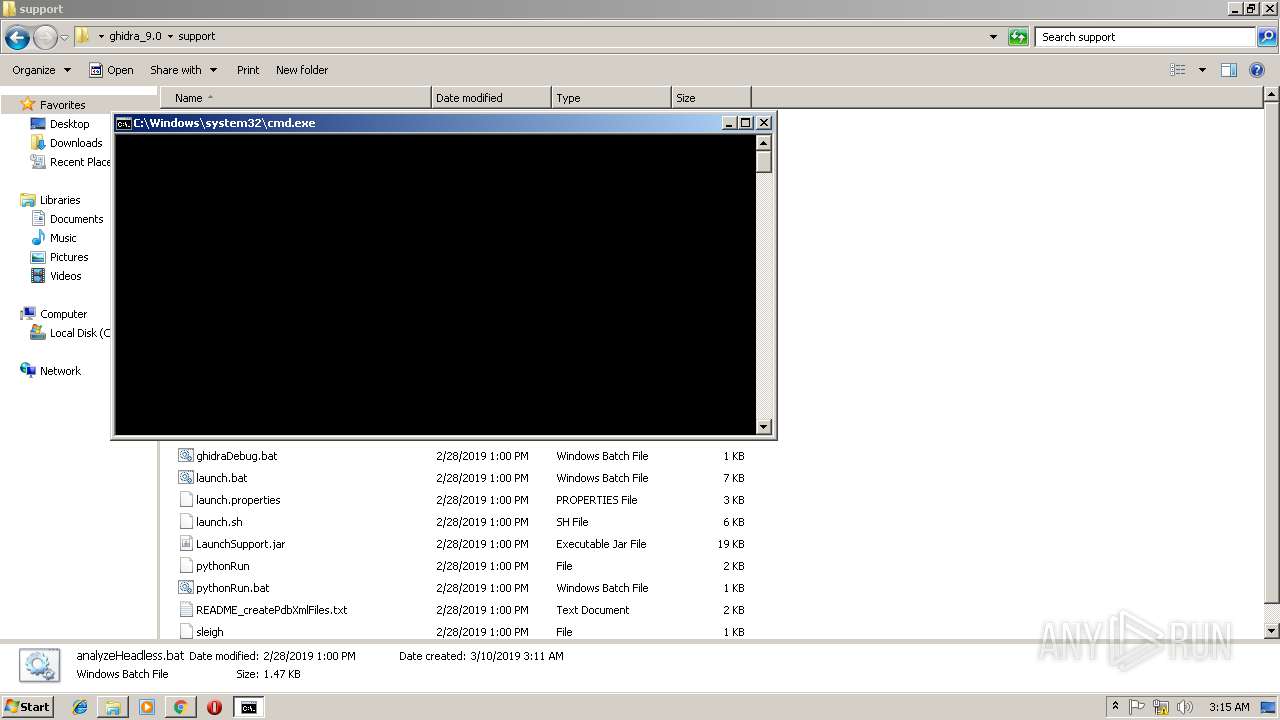Open Downloads in the Favorites pane
Viewport: 1280px width, 720px height.
[x=76, y=143]
